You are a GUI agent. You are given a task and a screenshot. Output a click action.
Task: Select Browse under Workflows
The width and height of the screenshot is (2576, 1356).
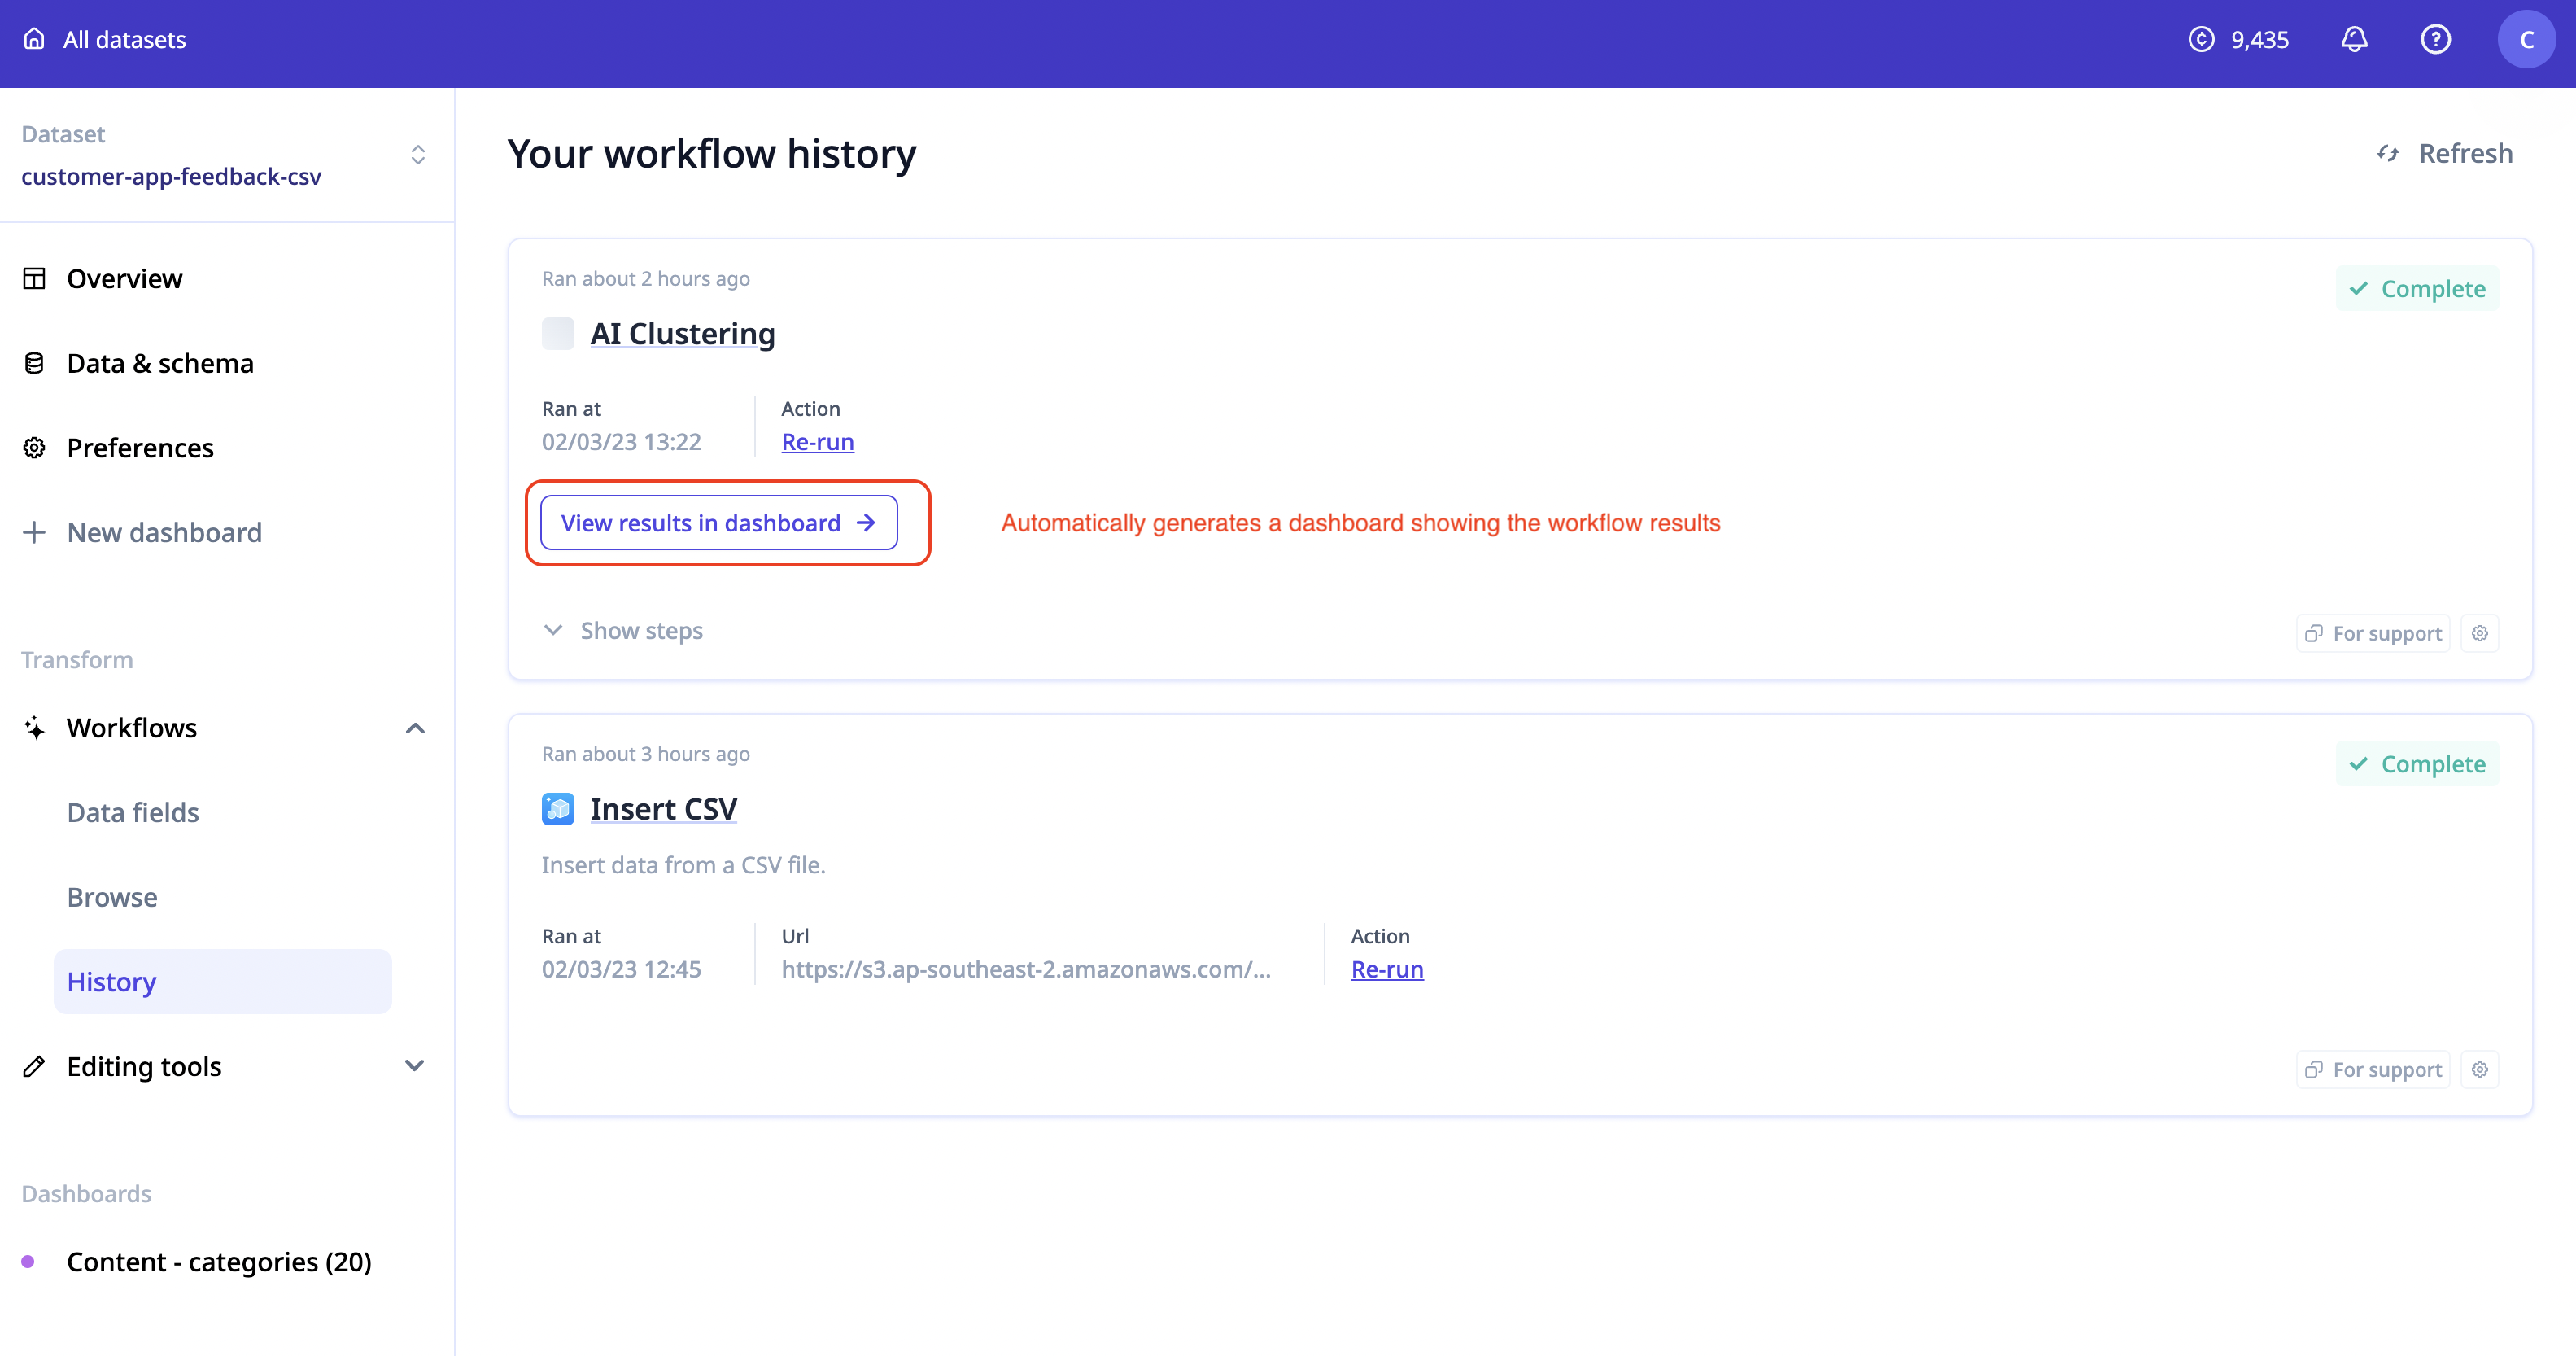click(x=112, y=897)
